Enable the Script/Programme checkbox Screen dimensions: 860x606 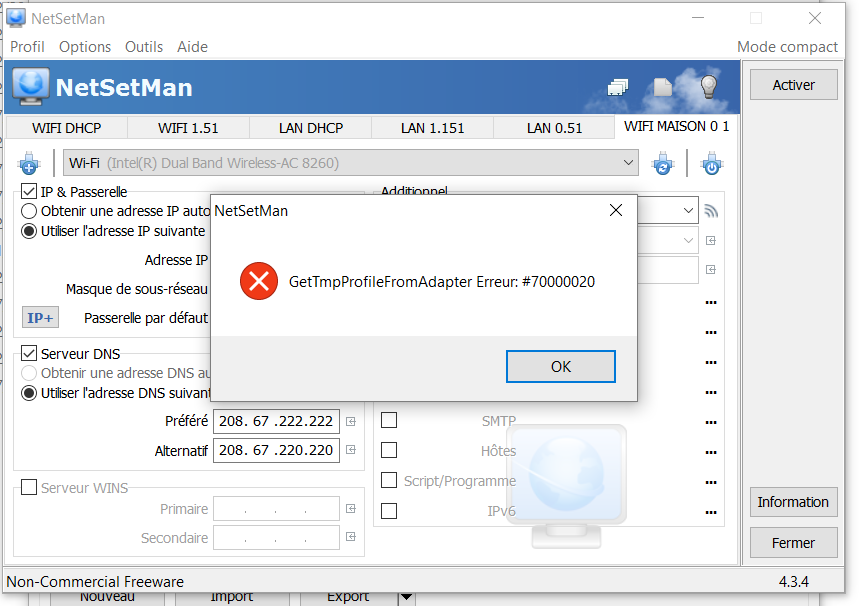[389, 480]
